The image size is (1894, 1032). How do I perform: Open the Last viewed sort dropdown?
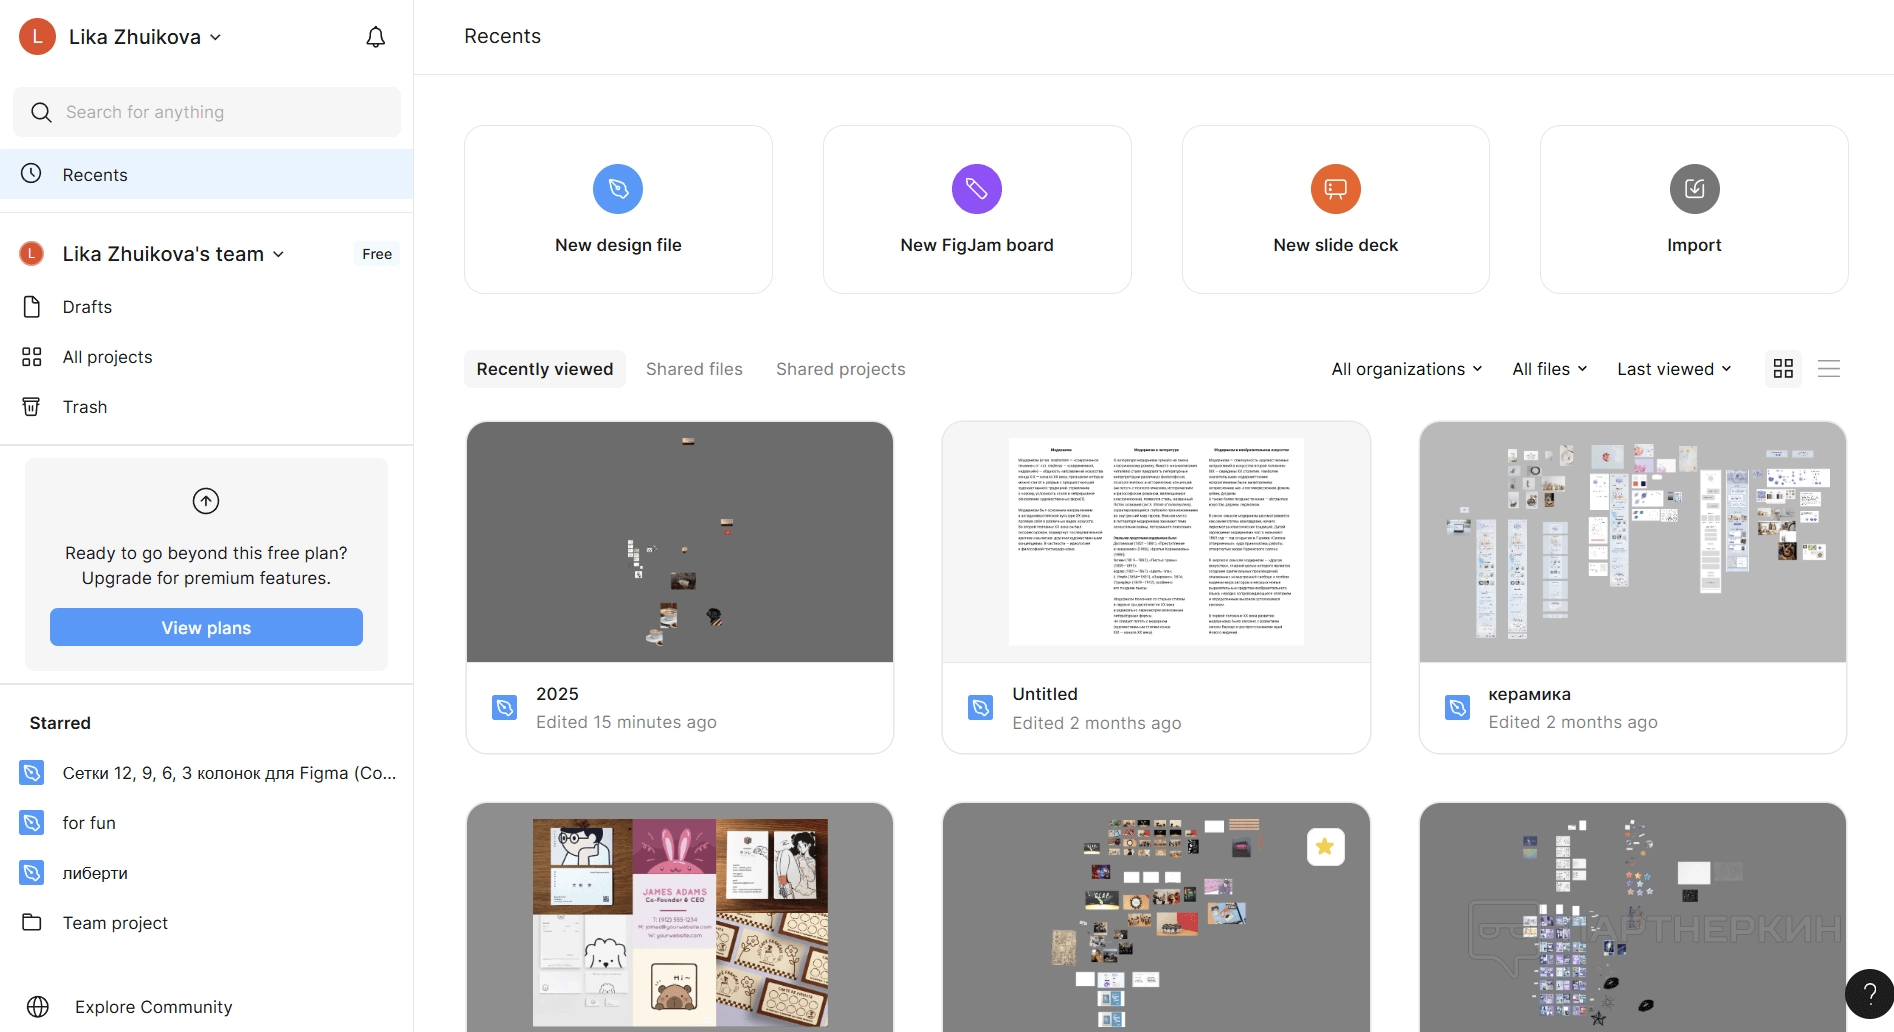[1674, 369]
